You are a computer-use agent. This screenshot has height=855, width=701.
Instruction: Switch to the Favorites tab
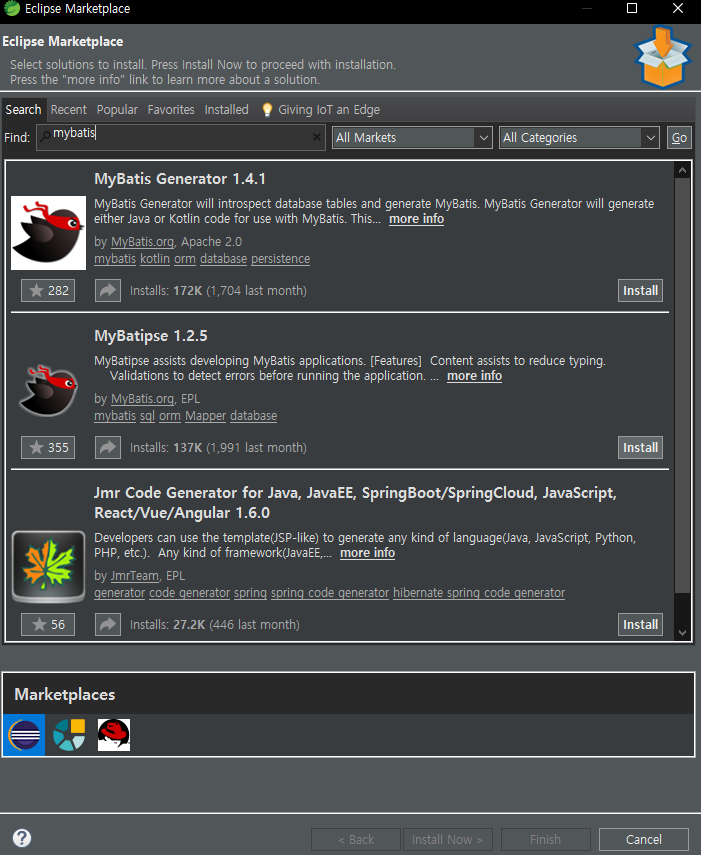171,110
